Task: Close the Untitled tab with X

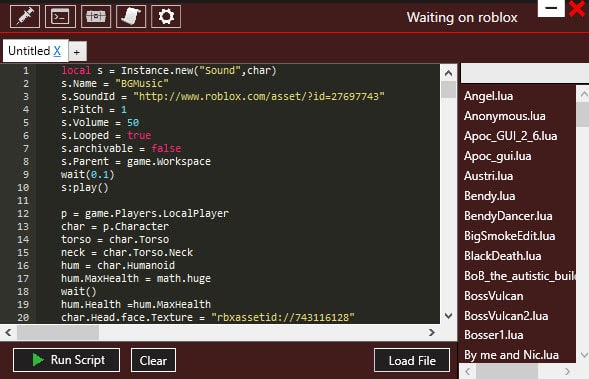Action: tap(57, 51)
